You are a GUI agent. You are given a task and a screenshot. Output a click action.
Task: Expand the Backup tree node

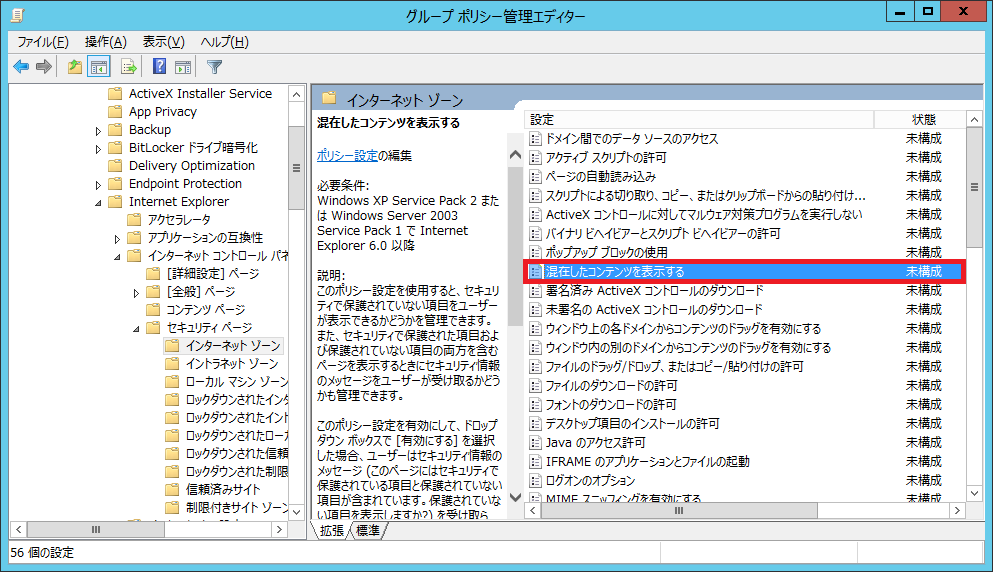(98, 131)
